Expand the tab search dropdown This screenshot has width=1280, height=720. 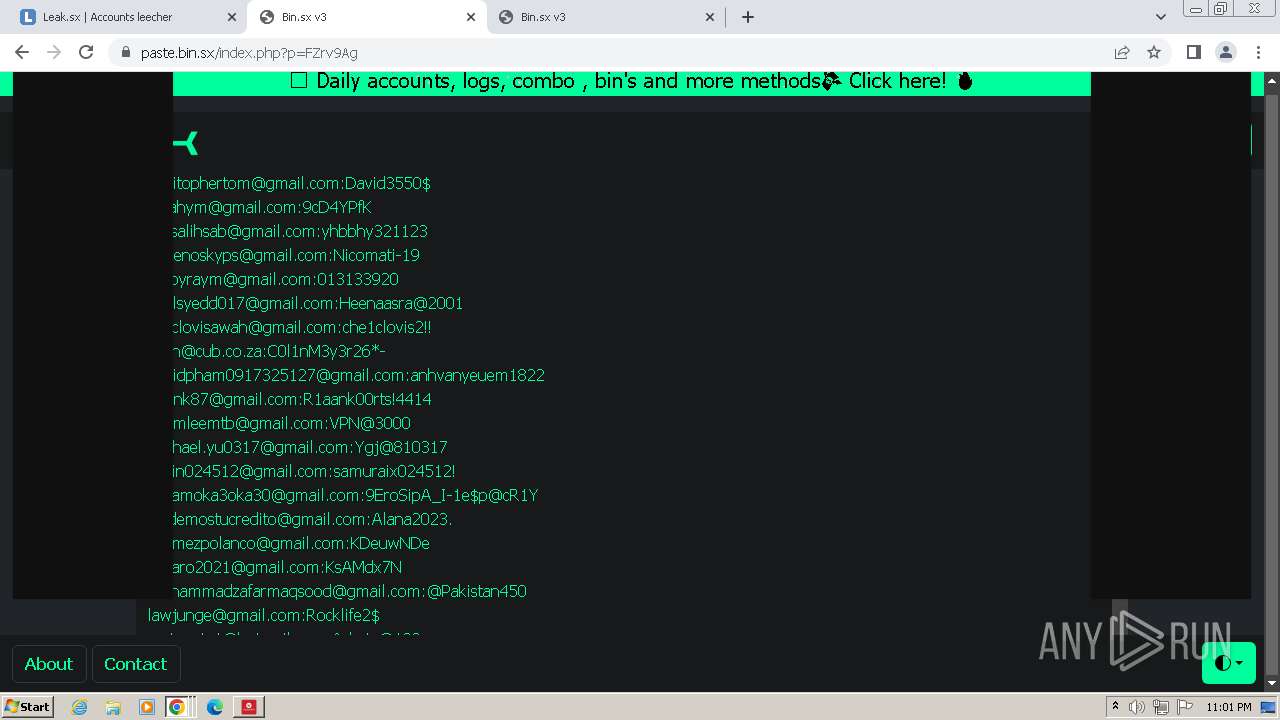coord(1160,17)
